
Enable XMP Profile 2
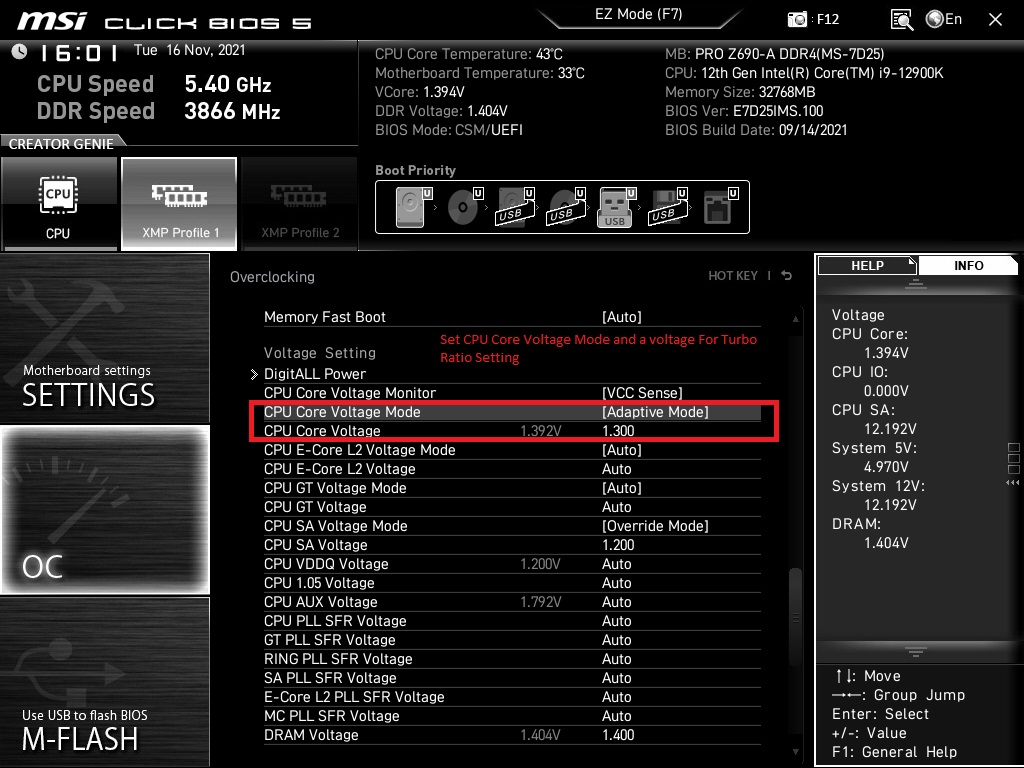coord(300,204)
